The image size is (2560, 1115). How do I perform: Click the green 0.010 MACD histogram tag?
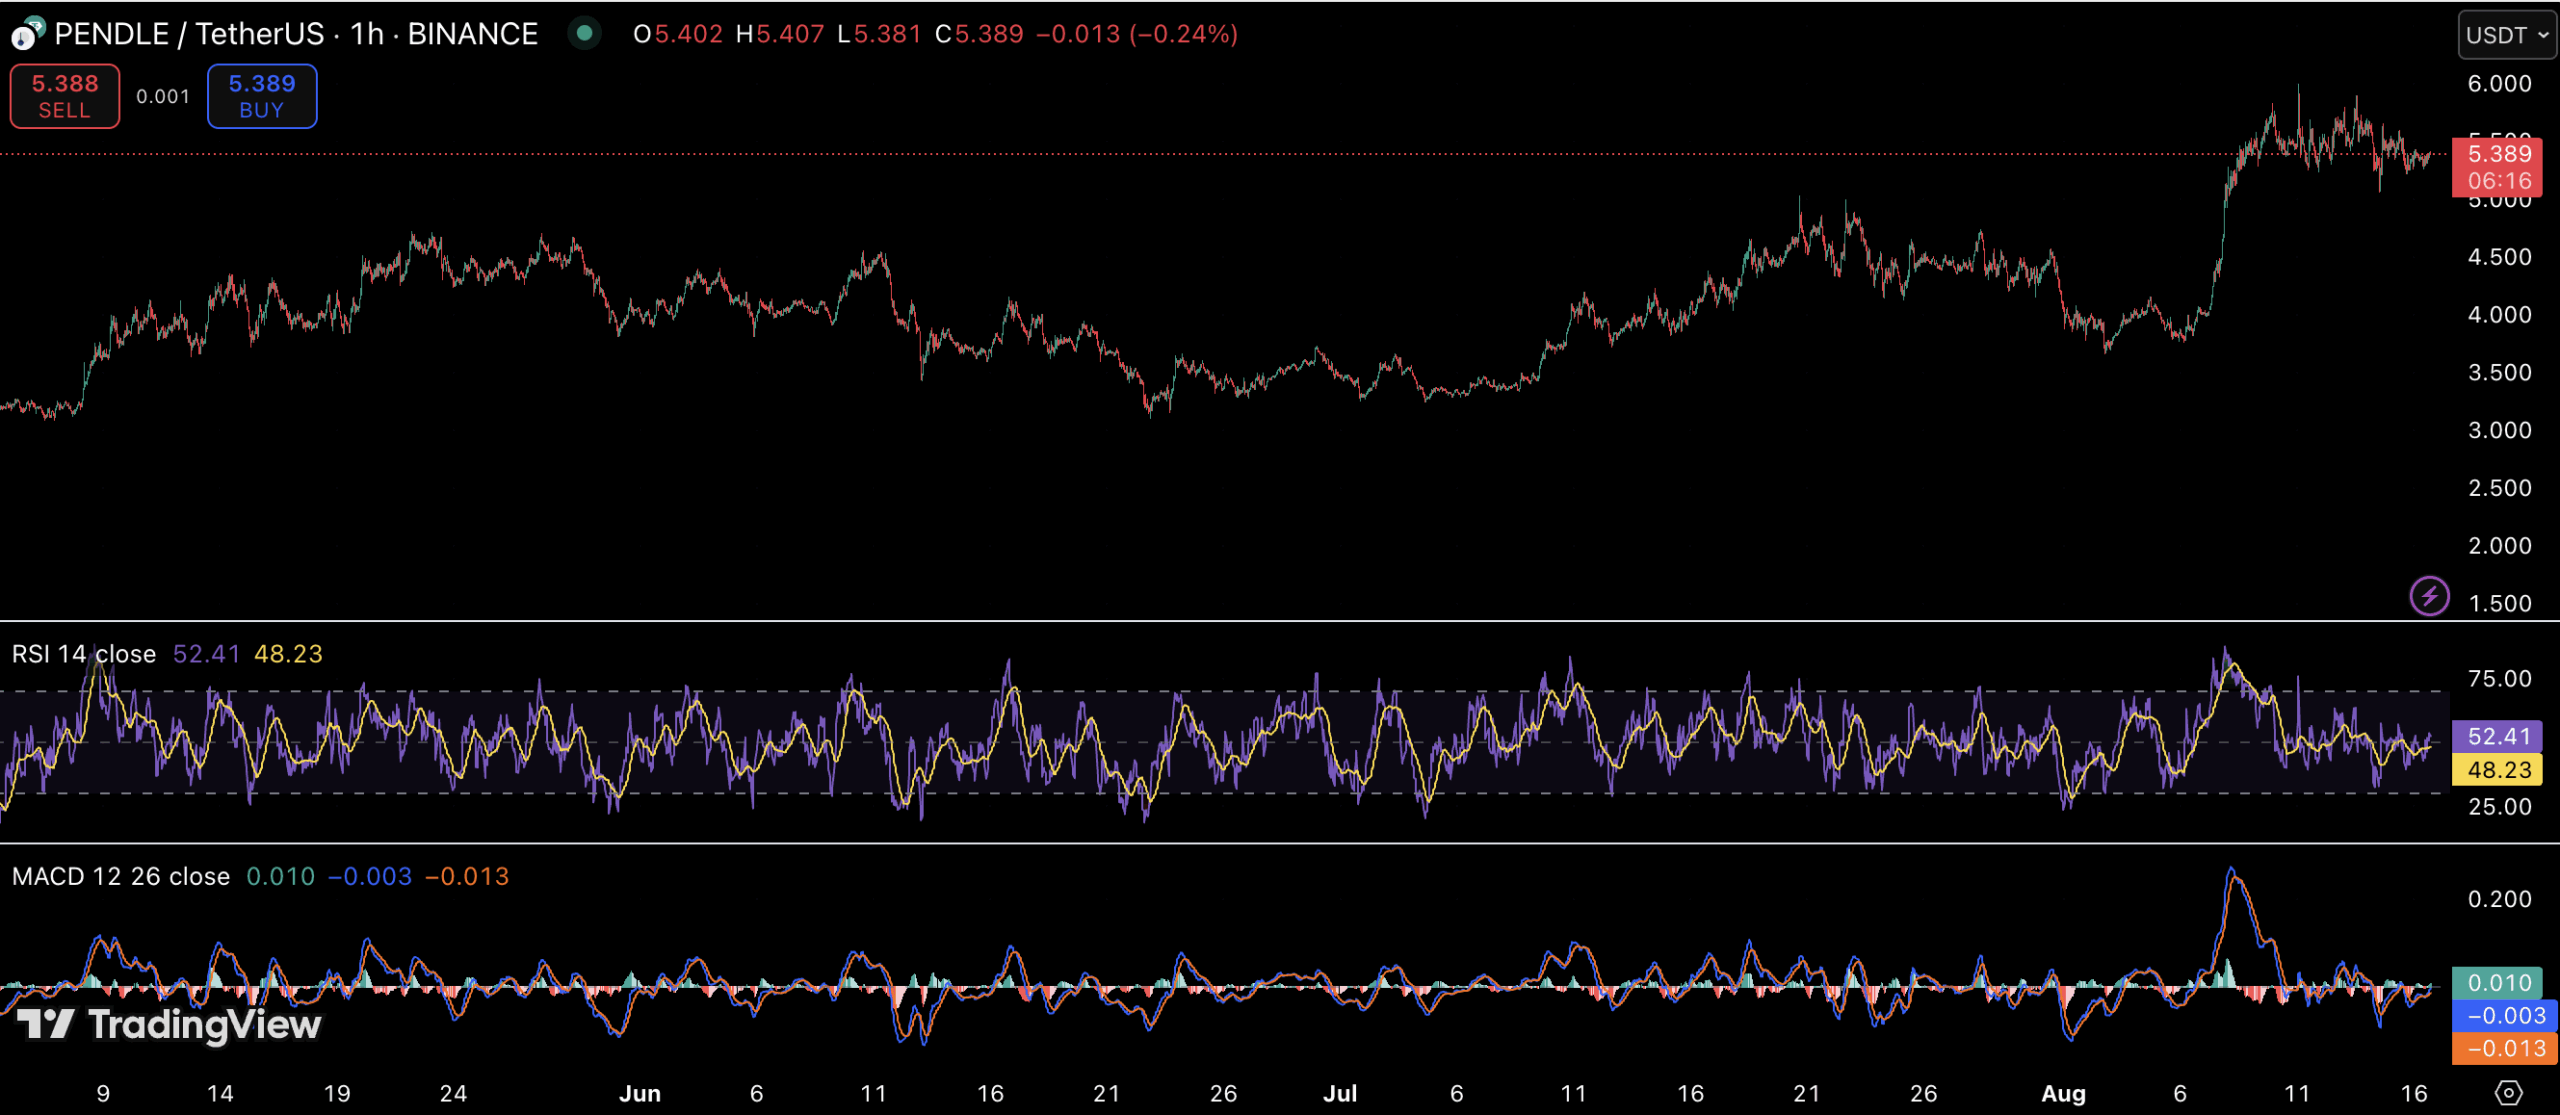(2499, 983)
